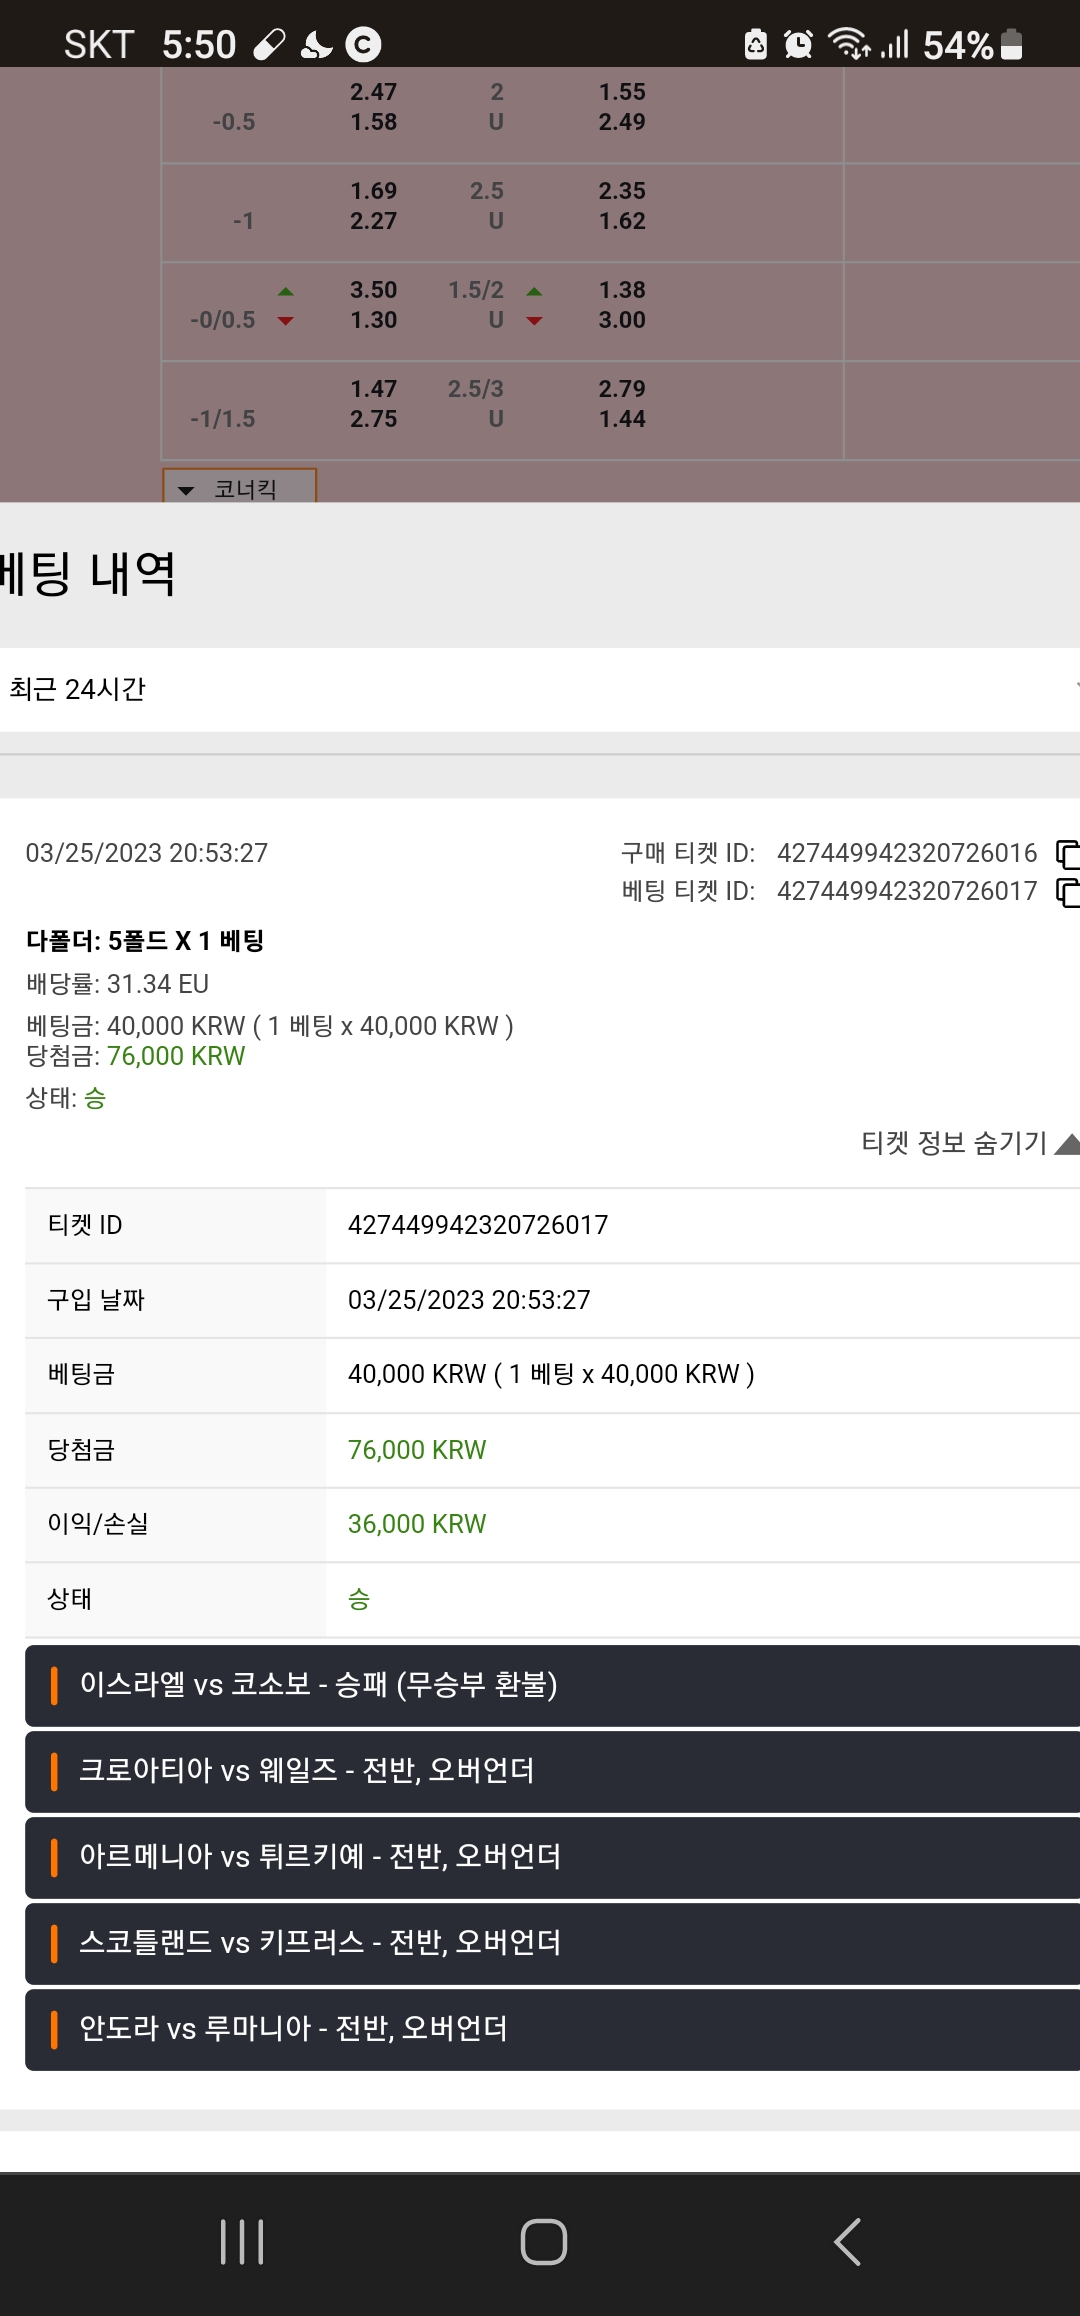Select odds 1.62 for 2.5 under
This screenshot has height=2316, width=1080.
[x=622, y=221]
